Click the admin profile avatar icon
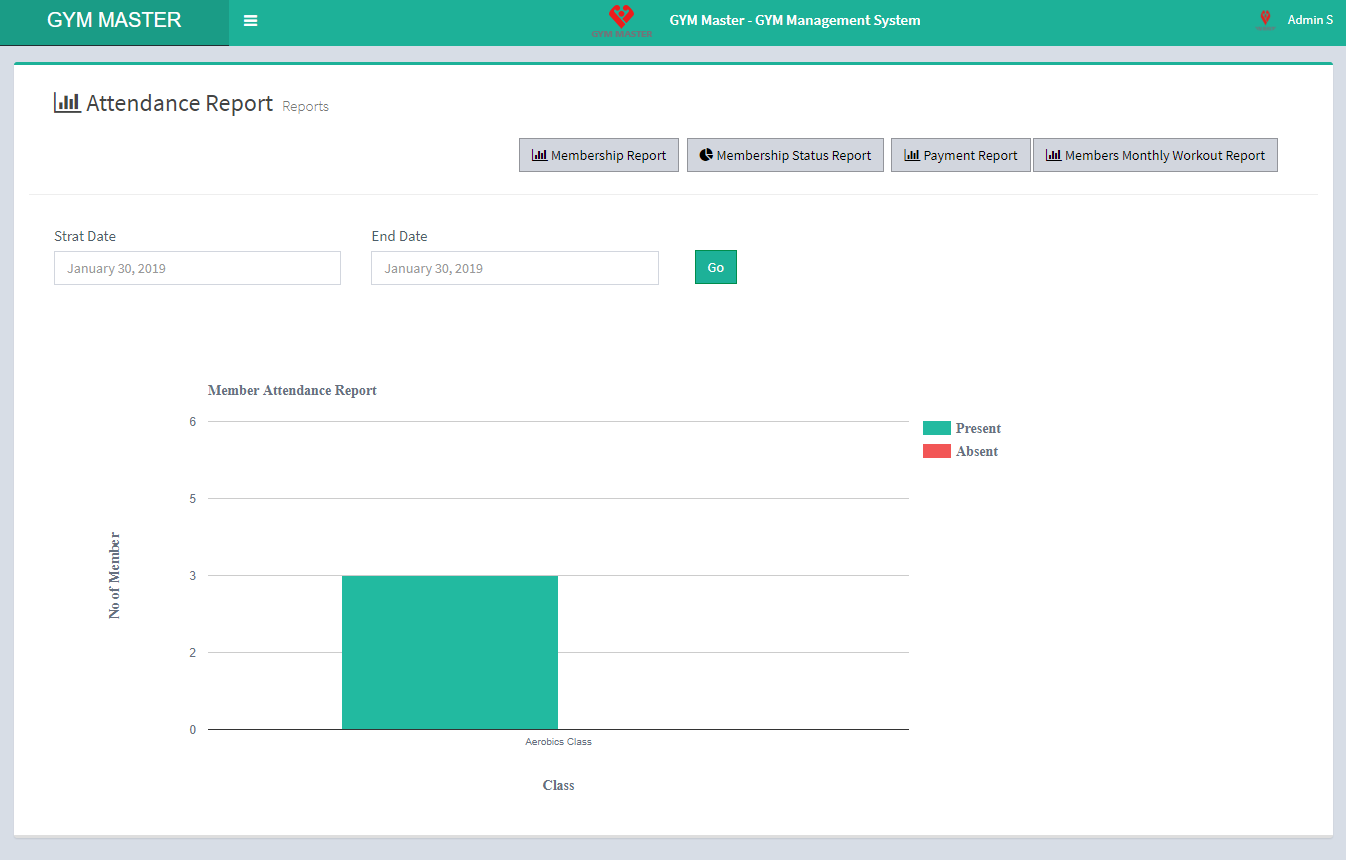The height and width of the screenshot is (860, 1346). click(1265, 20)
